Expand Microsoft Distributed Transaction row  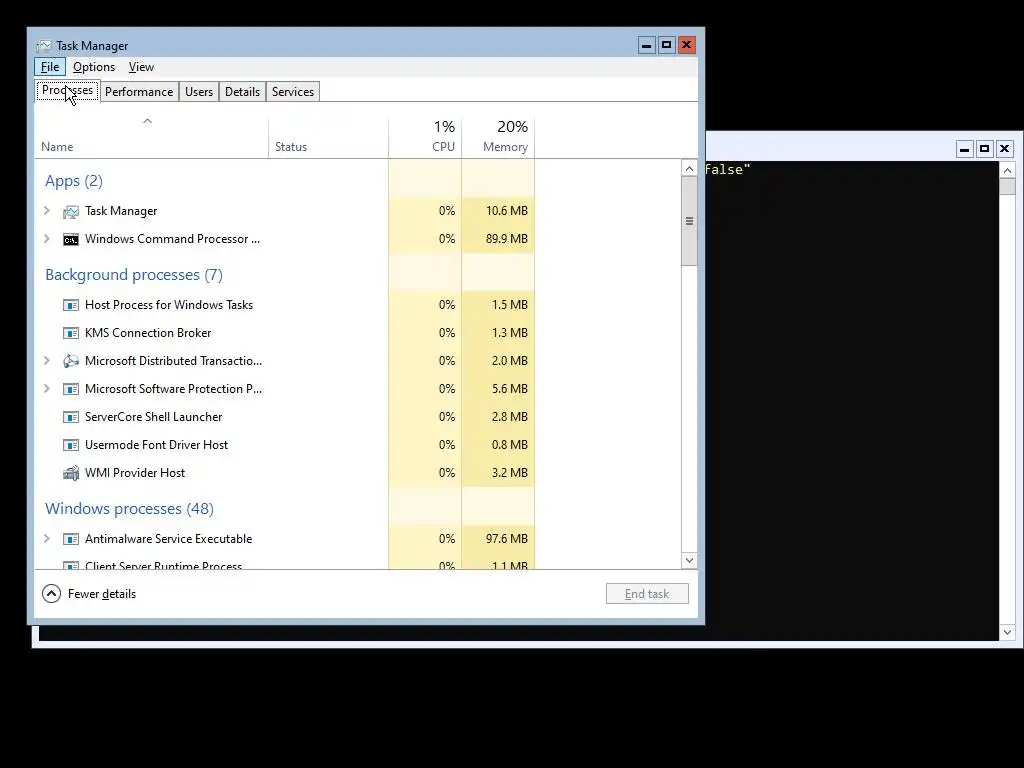46,360
